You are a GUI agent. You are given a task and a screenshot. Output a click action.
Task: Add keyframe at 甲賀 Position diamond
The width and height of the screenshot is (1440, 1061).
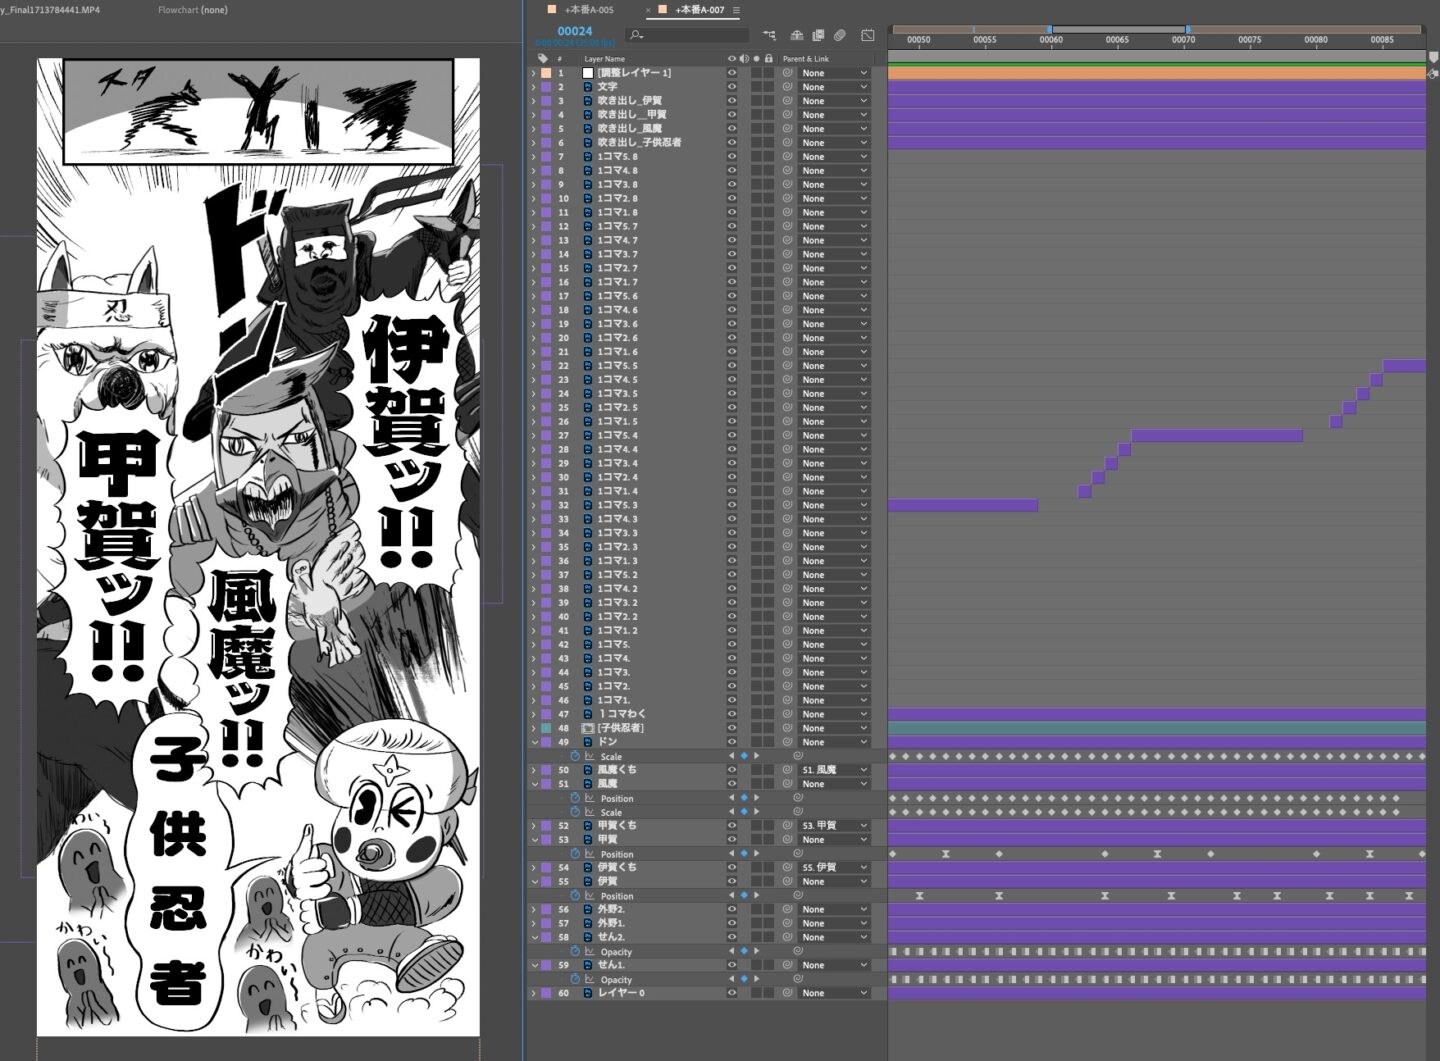(x=743, y=854)
